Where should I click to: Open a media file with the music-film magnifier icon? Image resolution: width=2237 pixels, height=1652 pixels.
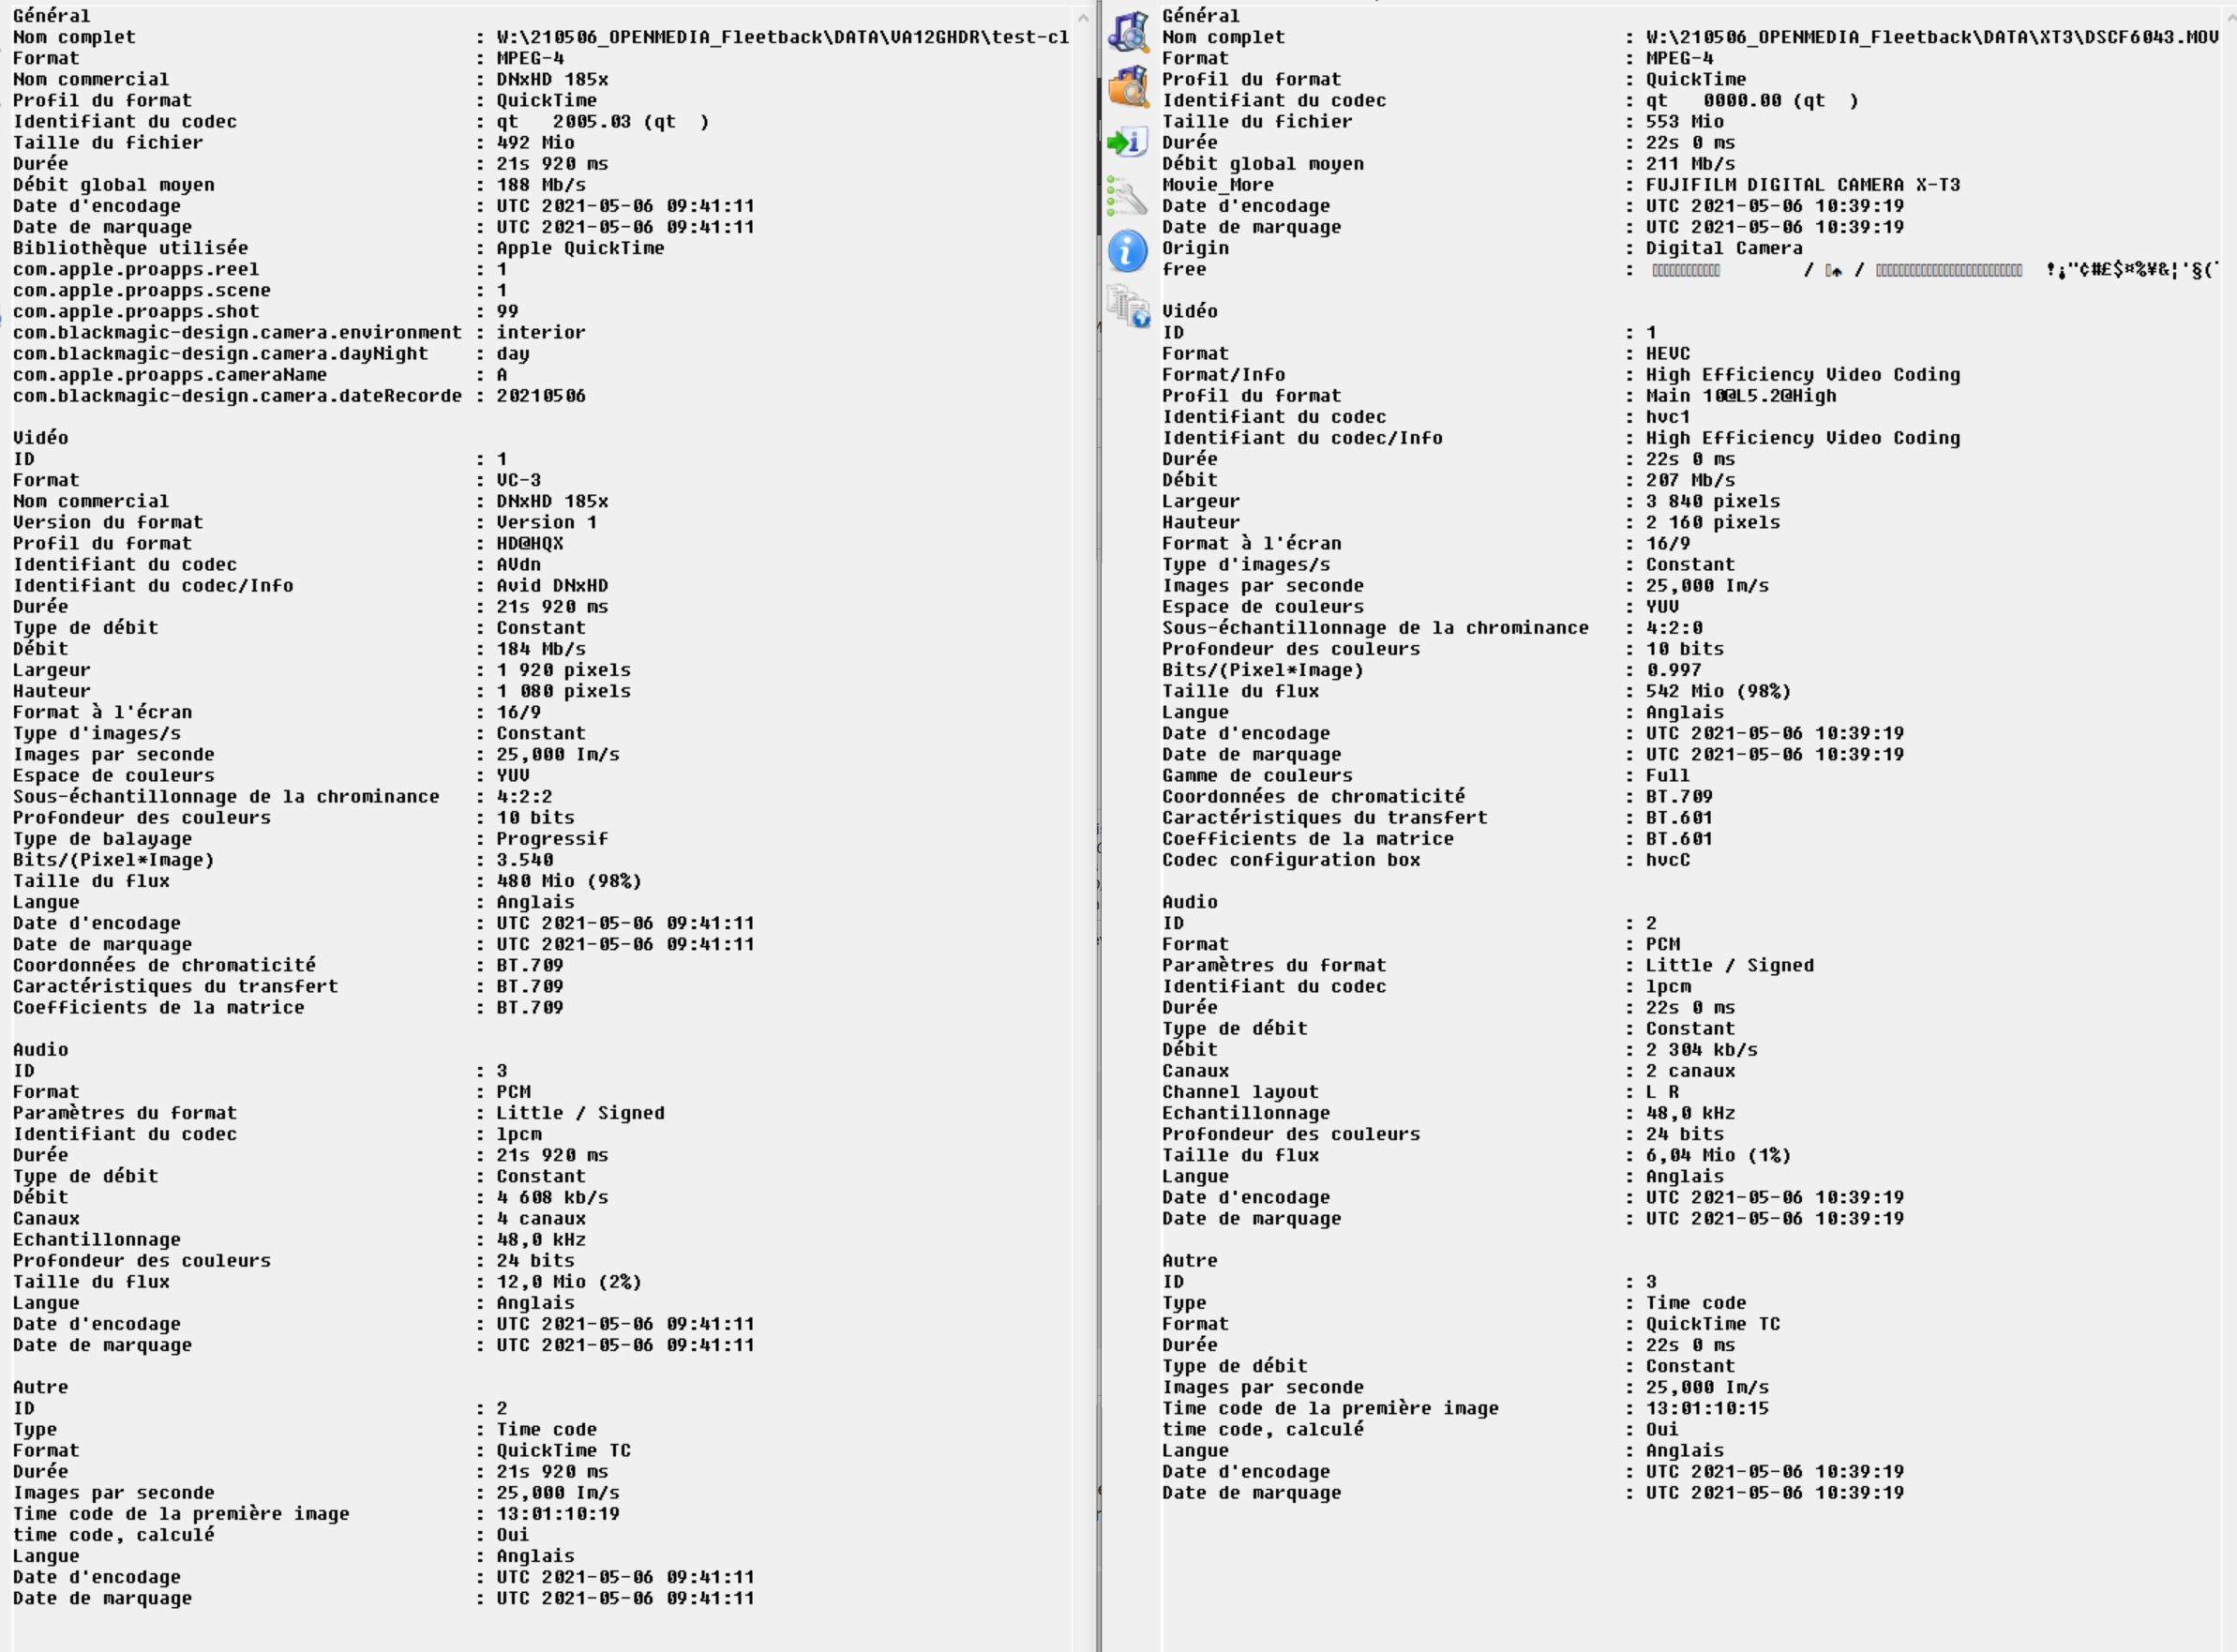pyautogui.click(x=1128, y=32)
